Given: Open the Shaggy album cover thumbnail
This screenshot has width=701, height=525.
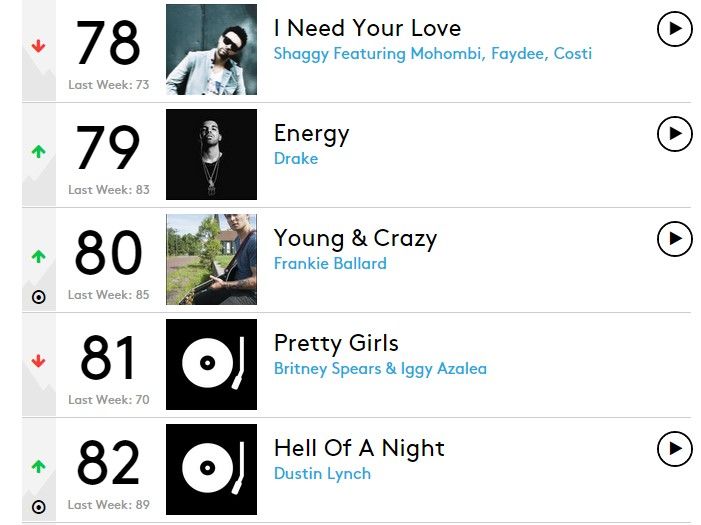Looking at the screenshot, I should pos(211,49).
